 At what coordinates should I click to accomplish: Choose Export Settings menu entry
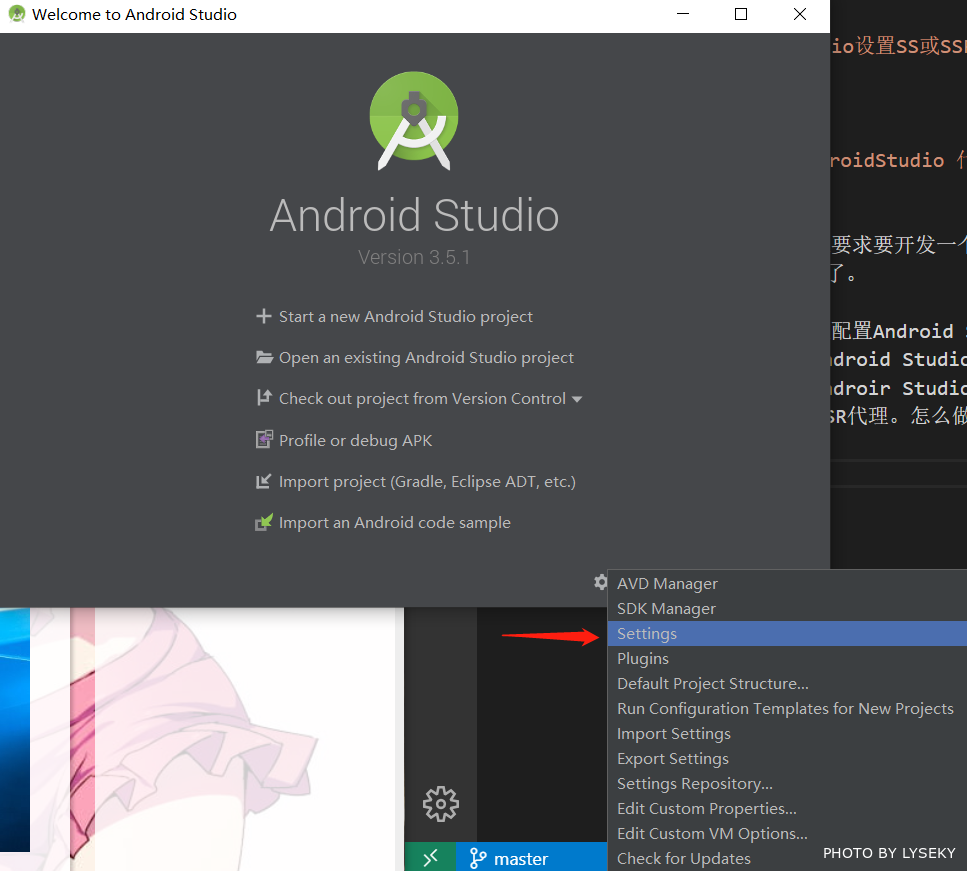tap(787, 759)
